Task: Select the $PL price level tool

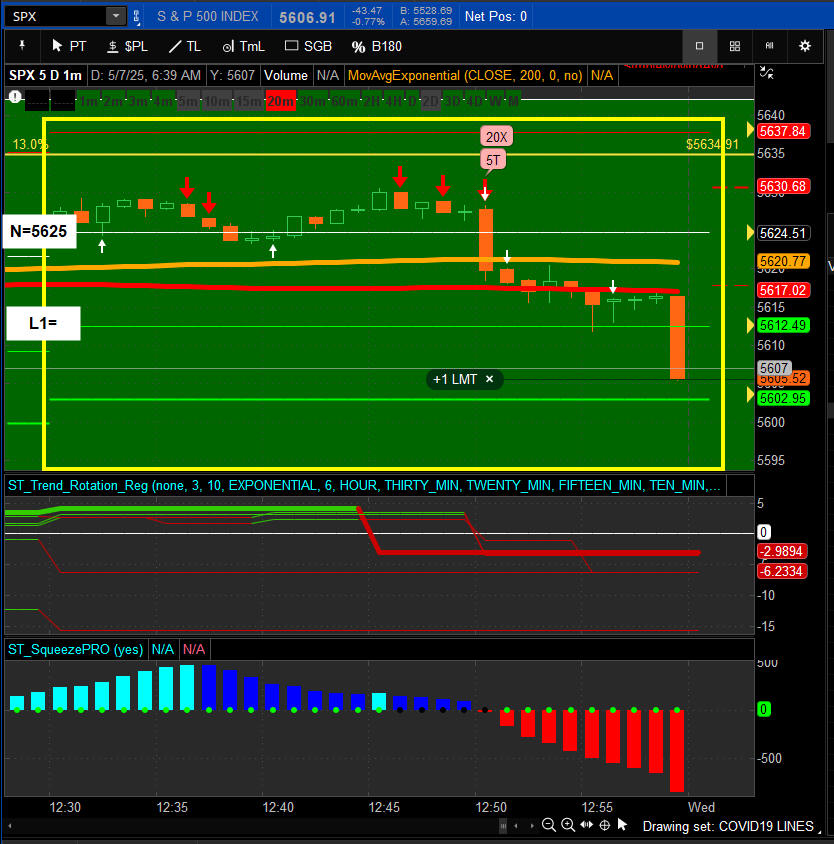Action: [x=127, y=46]
